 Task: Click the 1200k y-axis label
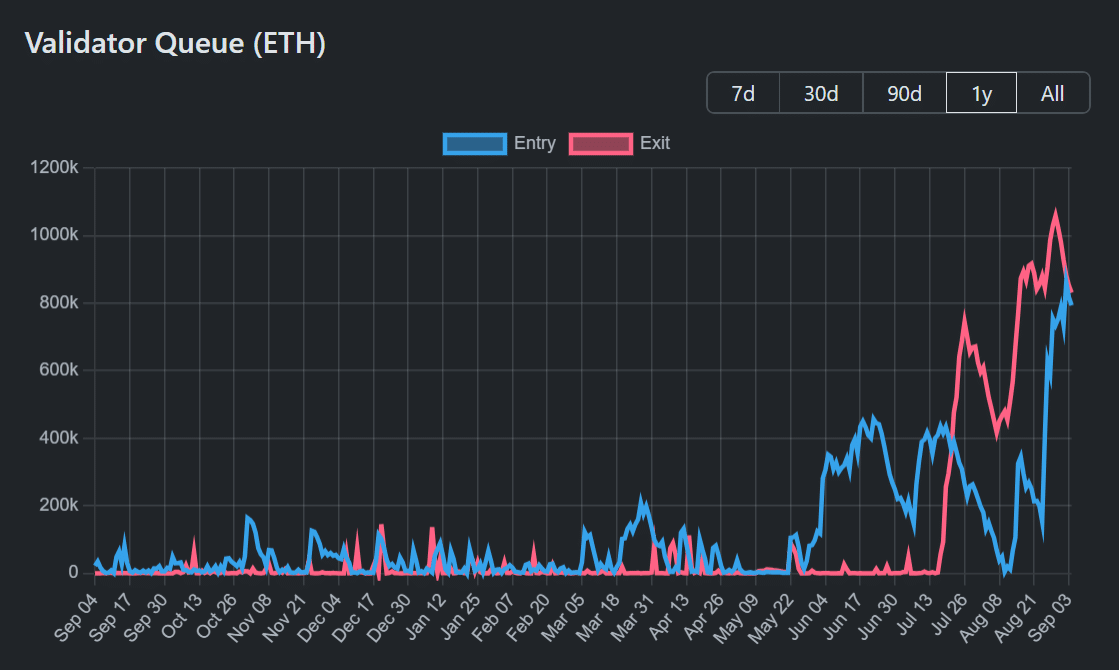tap(55, 168)
